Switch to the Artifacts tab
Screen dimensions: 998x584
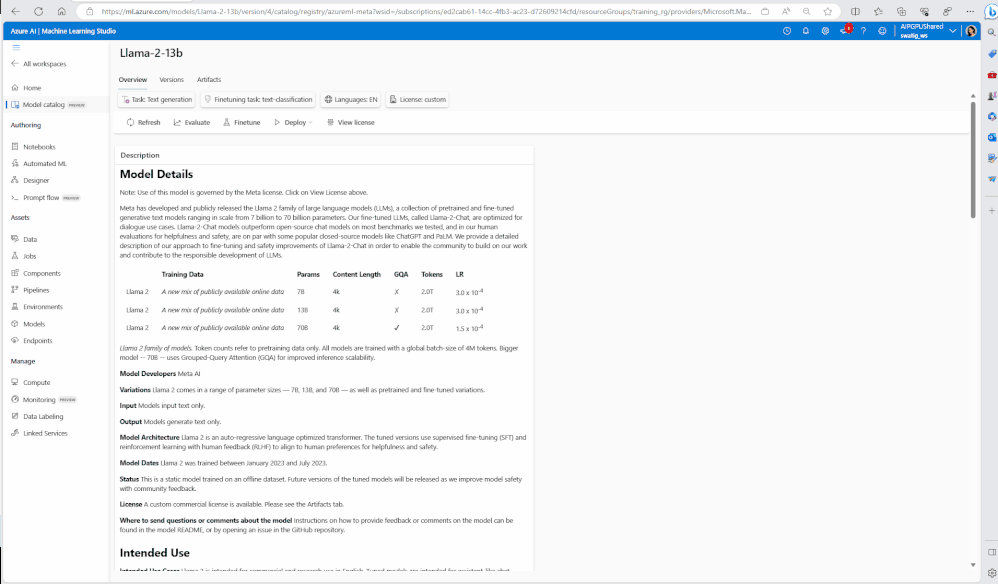tap(209, 80)
